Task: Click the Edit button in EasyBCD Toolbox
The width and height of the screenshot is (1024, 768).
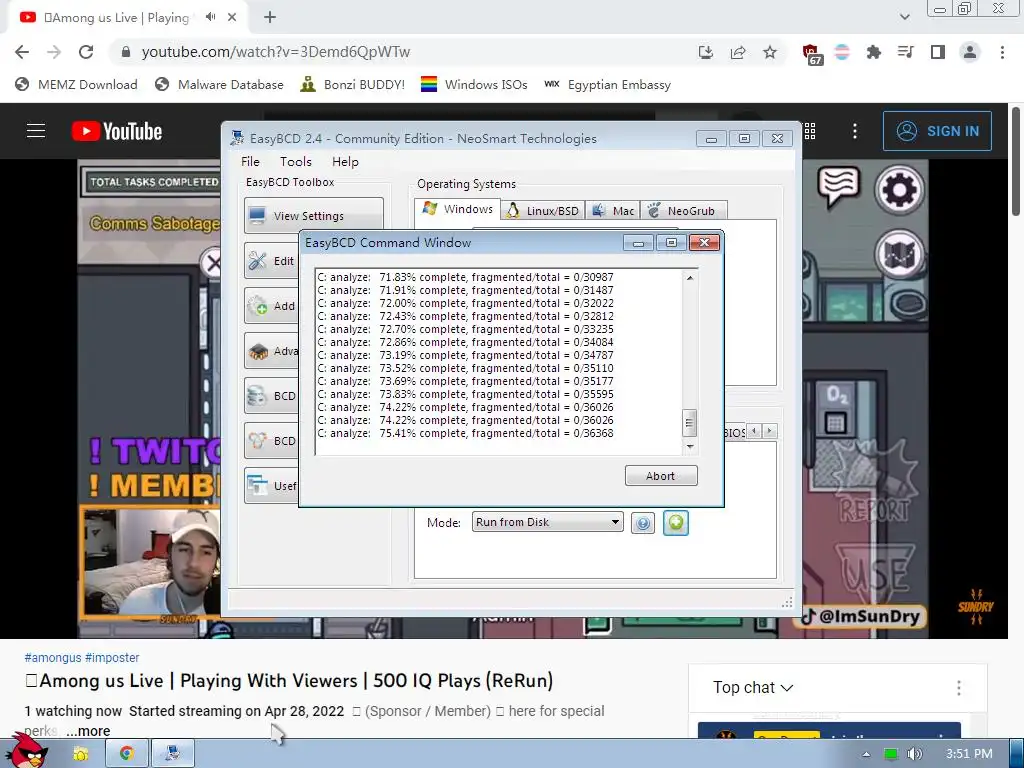Action: [272, 261]
